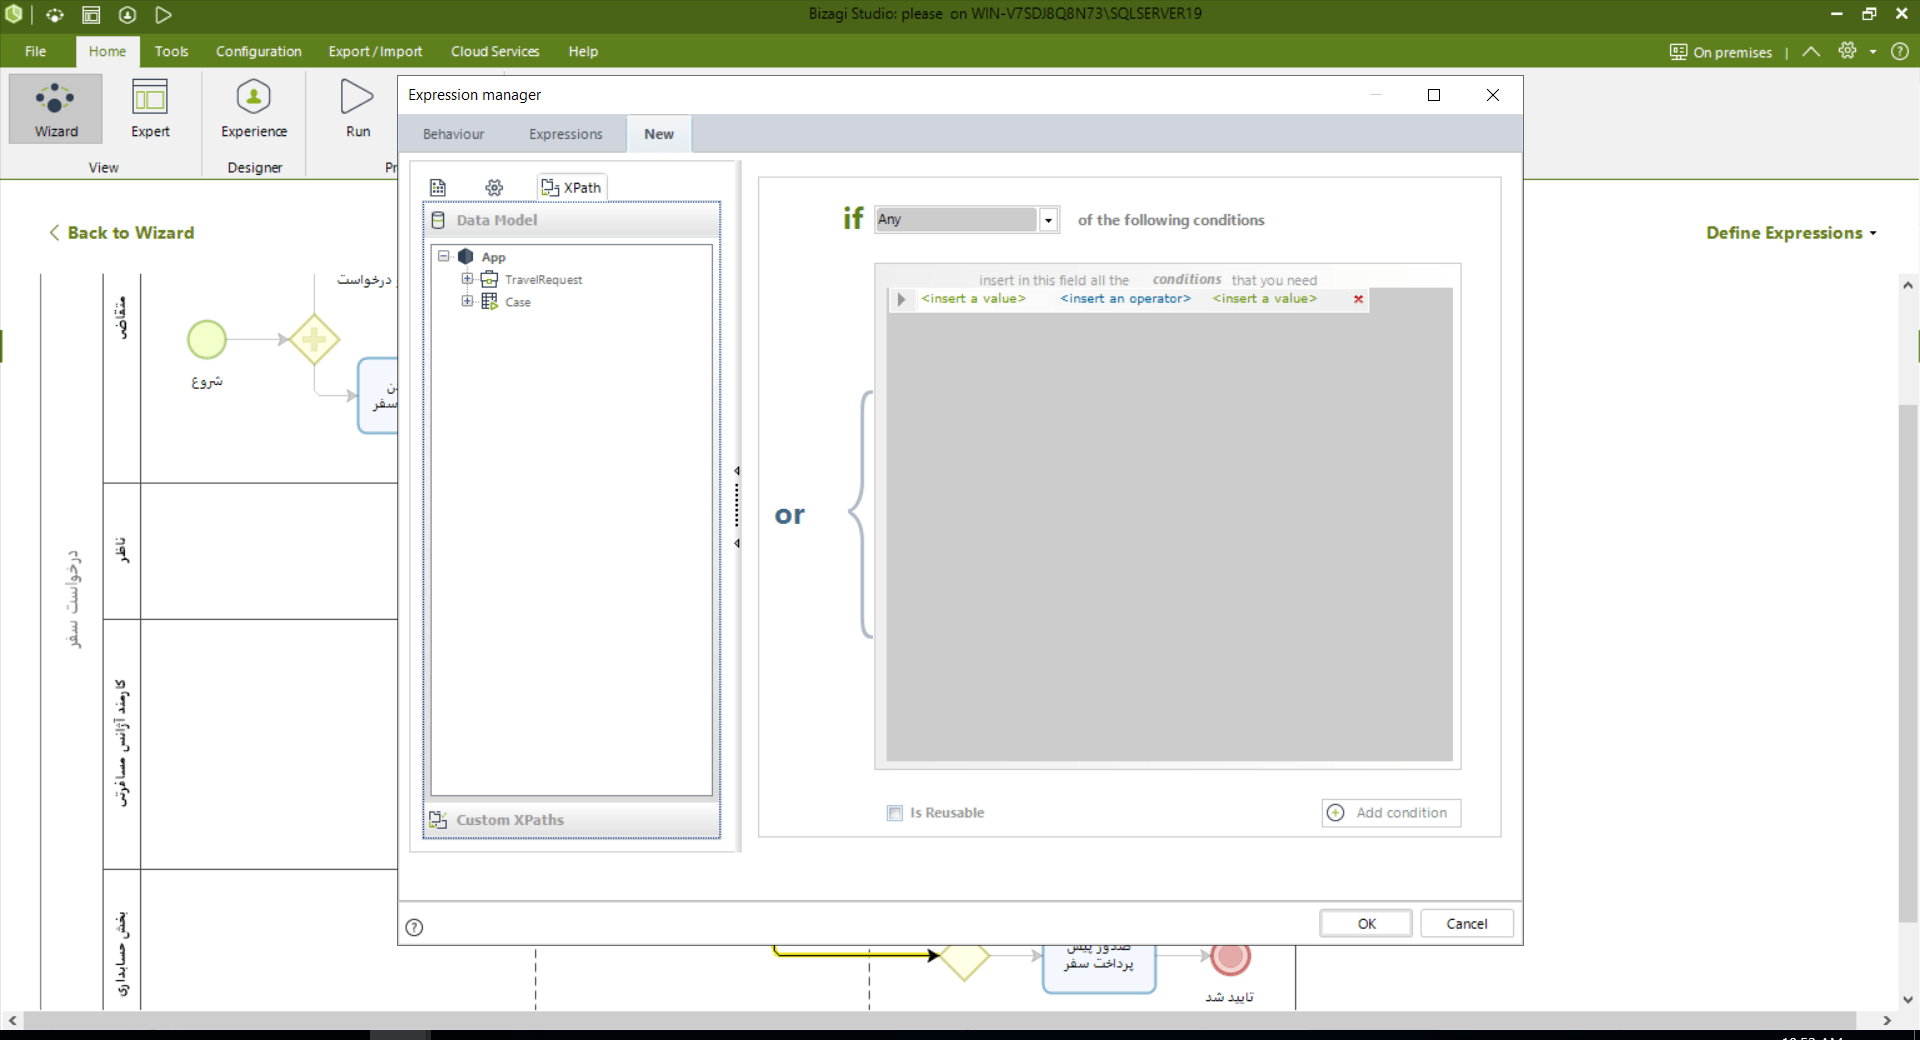Switch to Expert view
The width and height of the screenshot is (1920, 1040).
click(x=150, y=108)
